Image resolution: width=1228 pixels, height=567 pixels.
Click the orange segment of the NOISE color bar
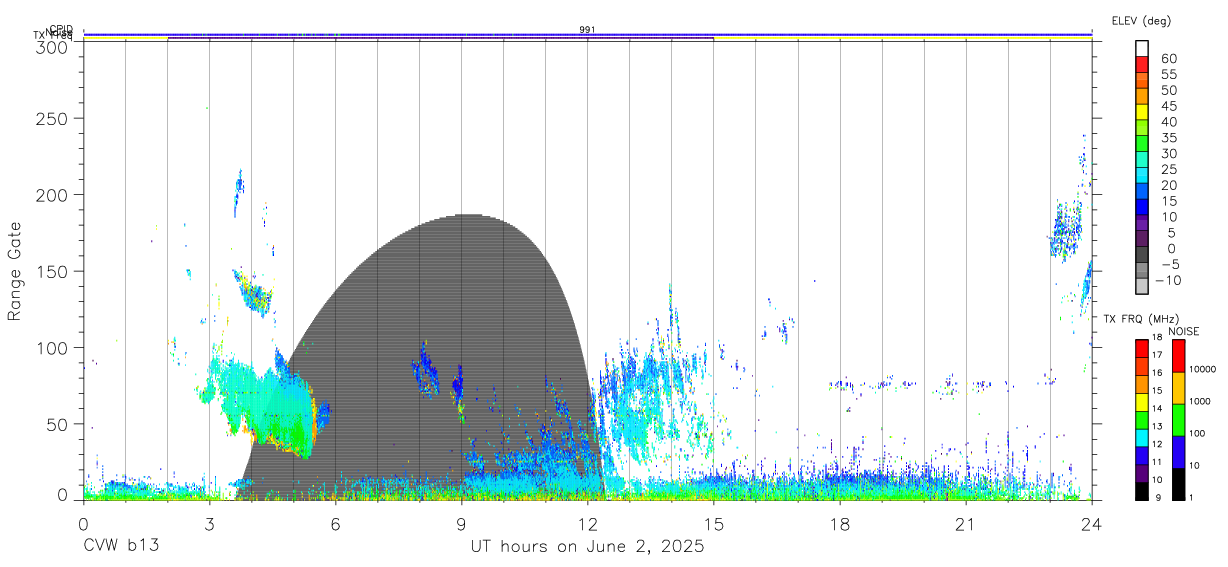click(x=1178, y=387)
